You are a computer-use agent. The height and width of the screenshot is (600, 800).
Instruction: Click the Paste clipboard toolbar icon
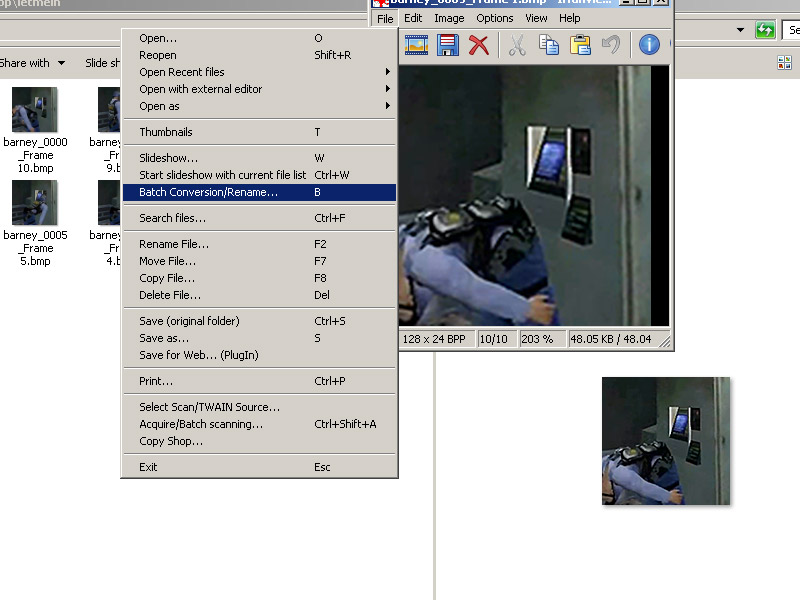[x=580, y=45]
